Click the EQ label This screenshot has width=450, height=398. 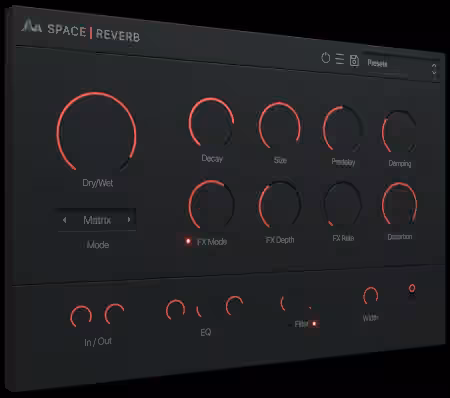coord(206,332)
